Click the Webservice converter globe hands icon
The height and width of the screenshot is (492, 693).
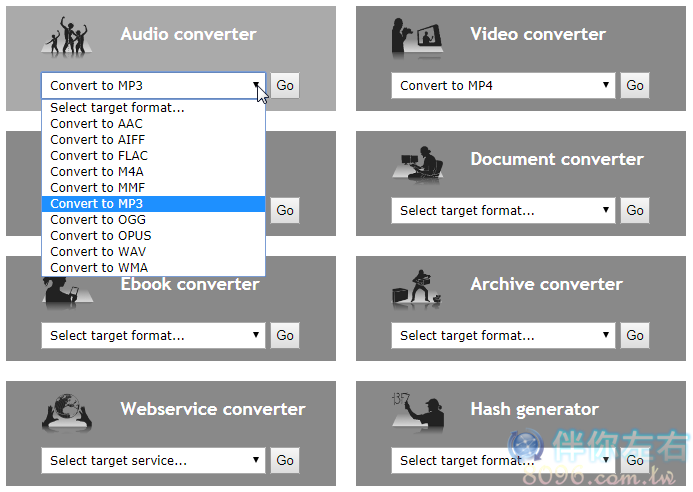(x=67, y=412)
